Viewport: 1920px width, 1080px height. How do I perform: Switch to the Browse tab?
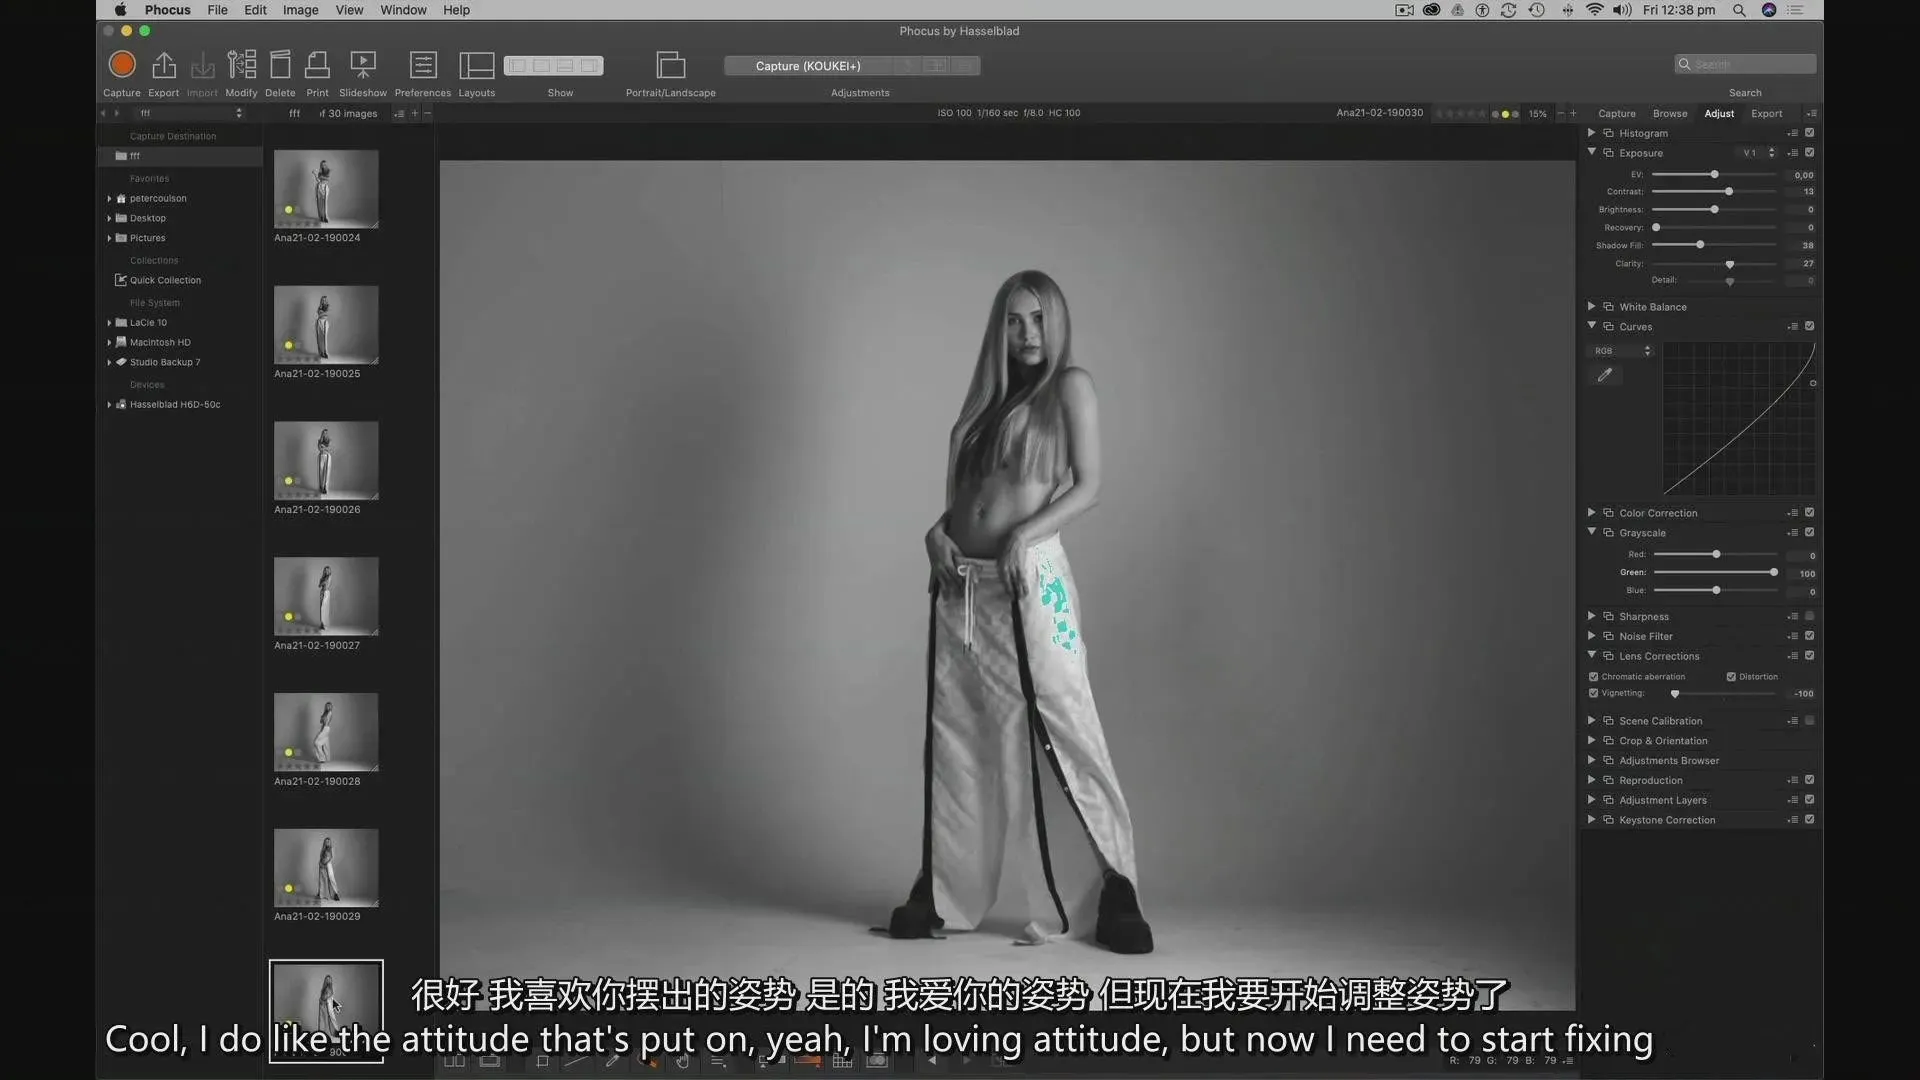pos(1669,113)
